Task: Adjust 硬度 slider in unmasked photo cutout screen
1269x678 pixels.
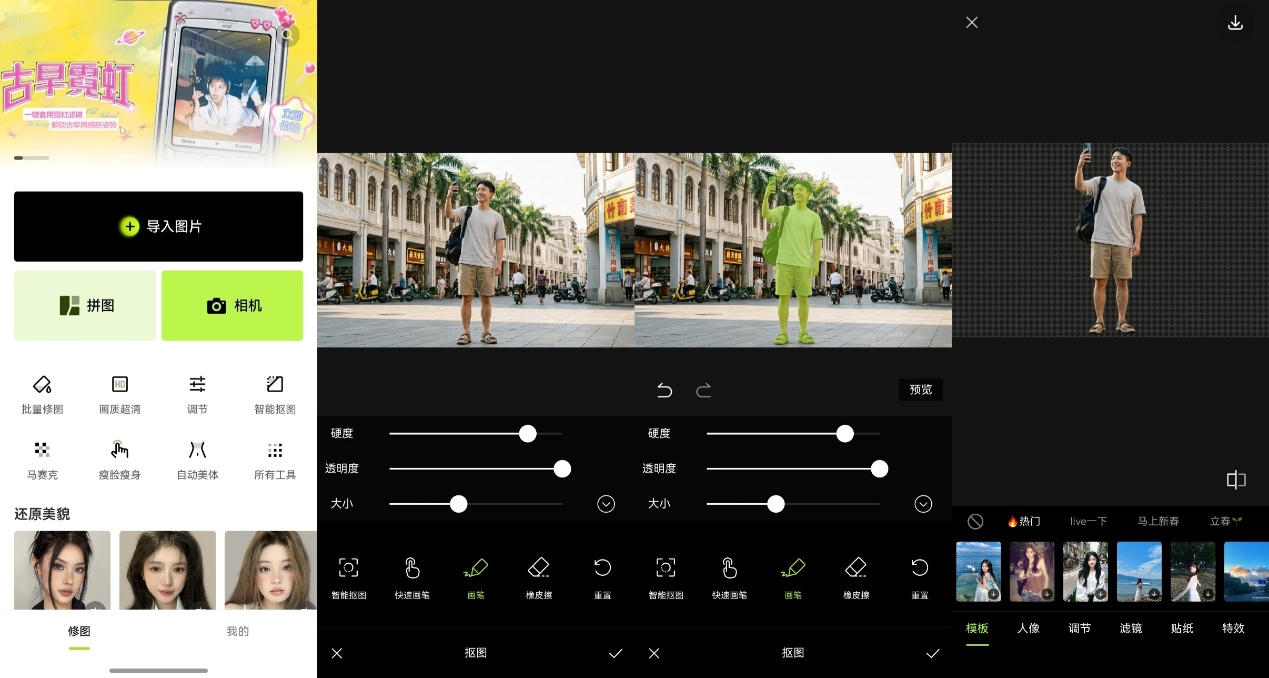Action: click(475, 433)
